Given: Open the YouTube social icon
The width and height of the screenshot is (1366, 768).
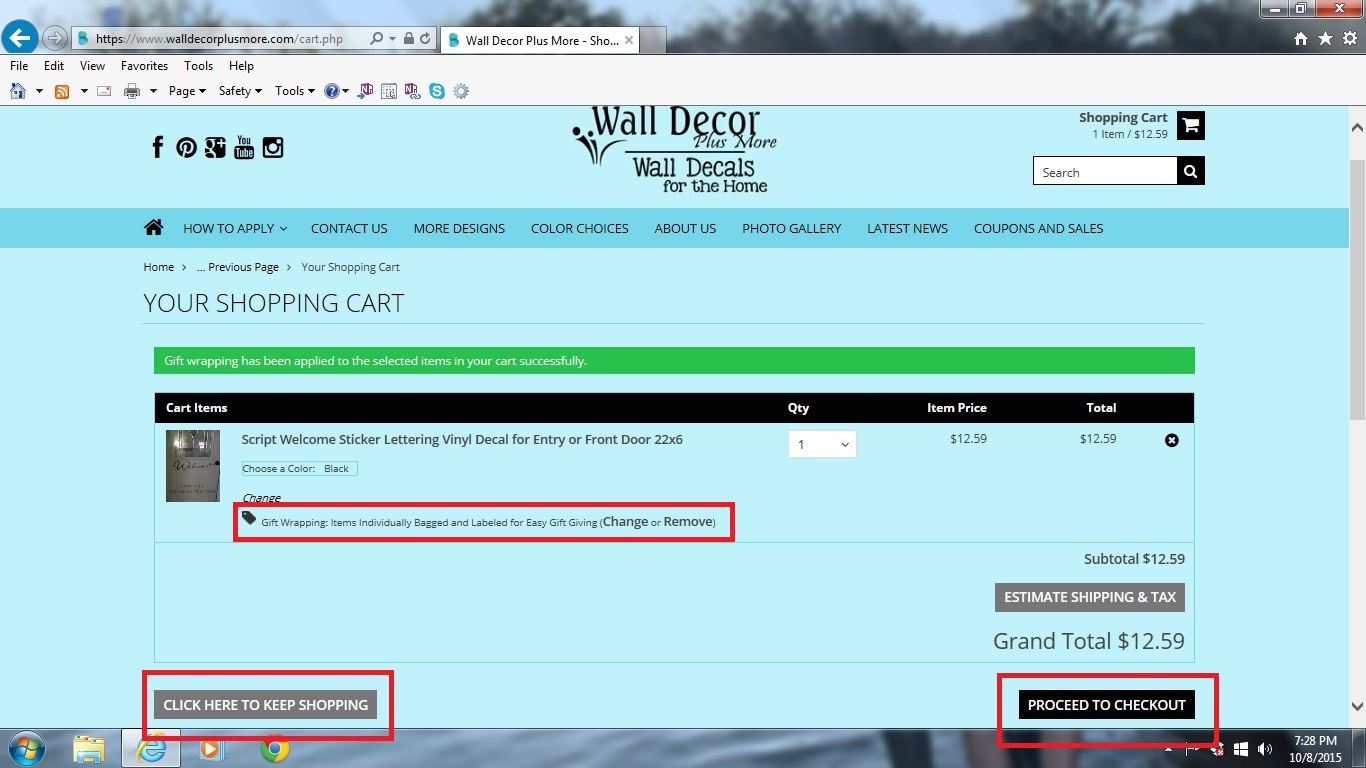Looking at the screenshot, I should click(x=244, y=148).
